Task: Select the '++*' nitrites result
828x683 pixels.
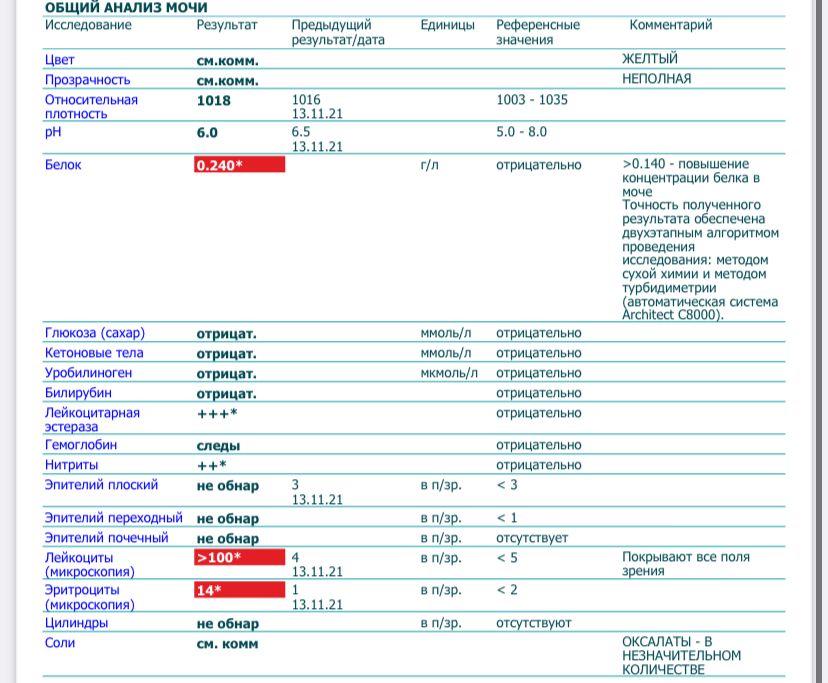Action: point(211,465)
